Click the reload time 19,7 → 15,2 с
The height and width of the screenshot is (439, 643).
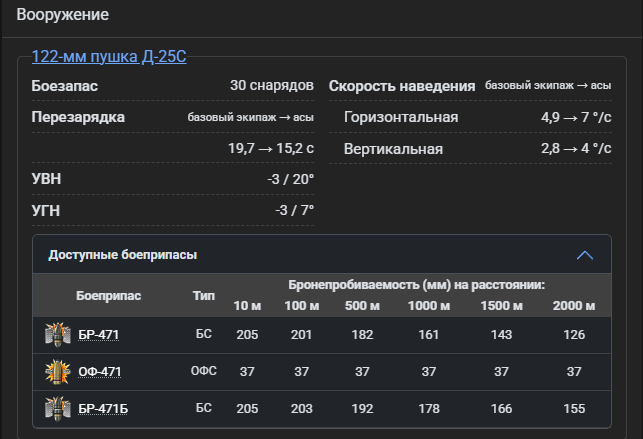(271, 148)
